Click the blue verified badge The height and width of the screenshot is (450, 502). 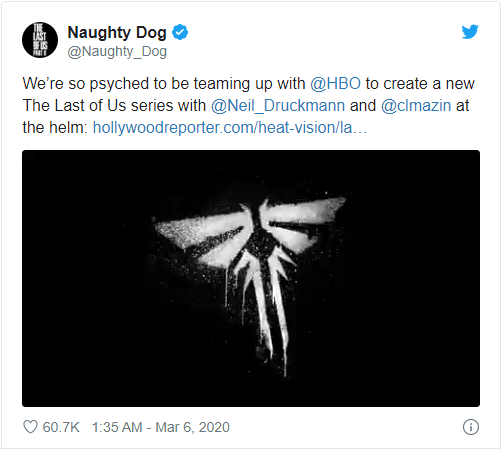tap(180, 32)
